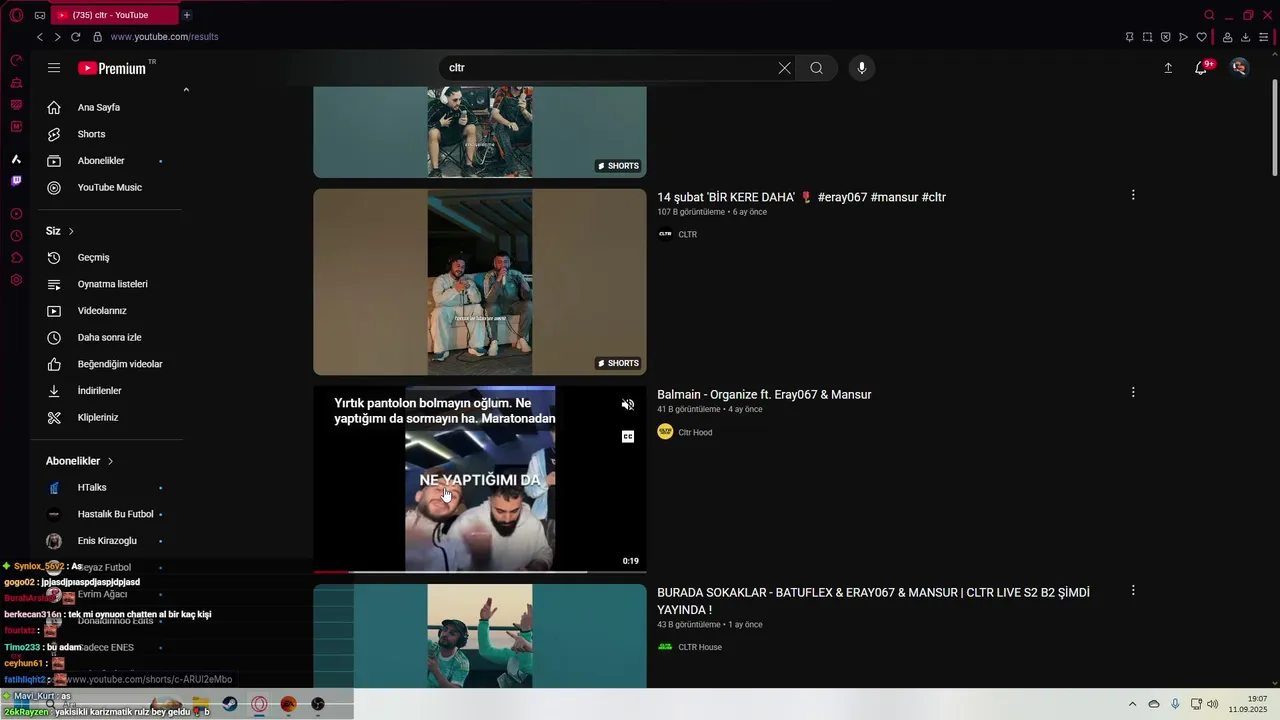
Task: Reload the page with the refresh icon
Action: click(x=75, y=37)
